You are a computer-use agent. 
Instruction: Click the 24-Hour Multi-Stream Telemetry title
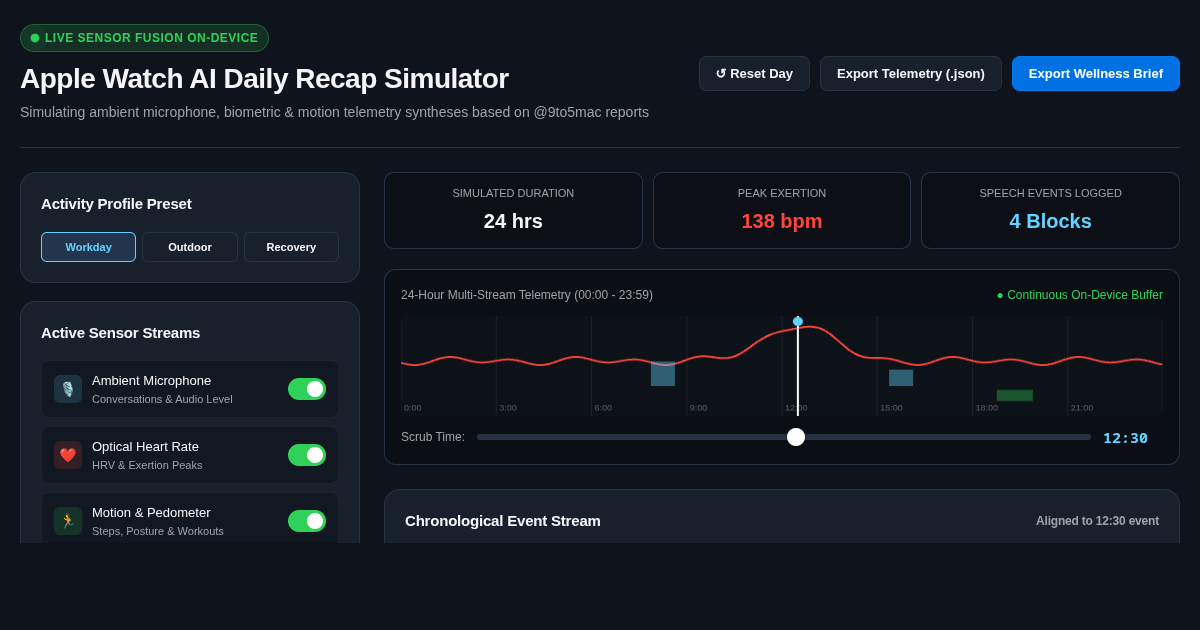(x=527, y=295)
